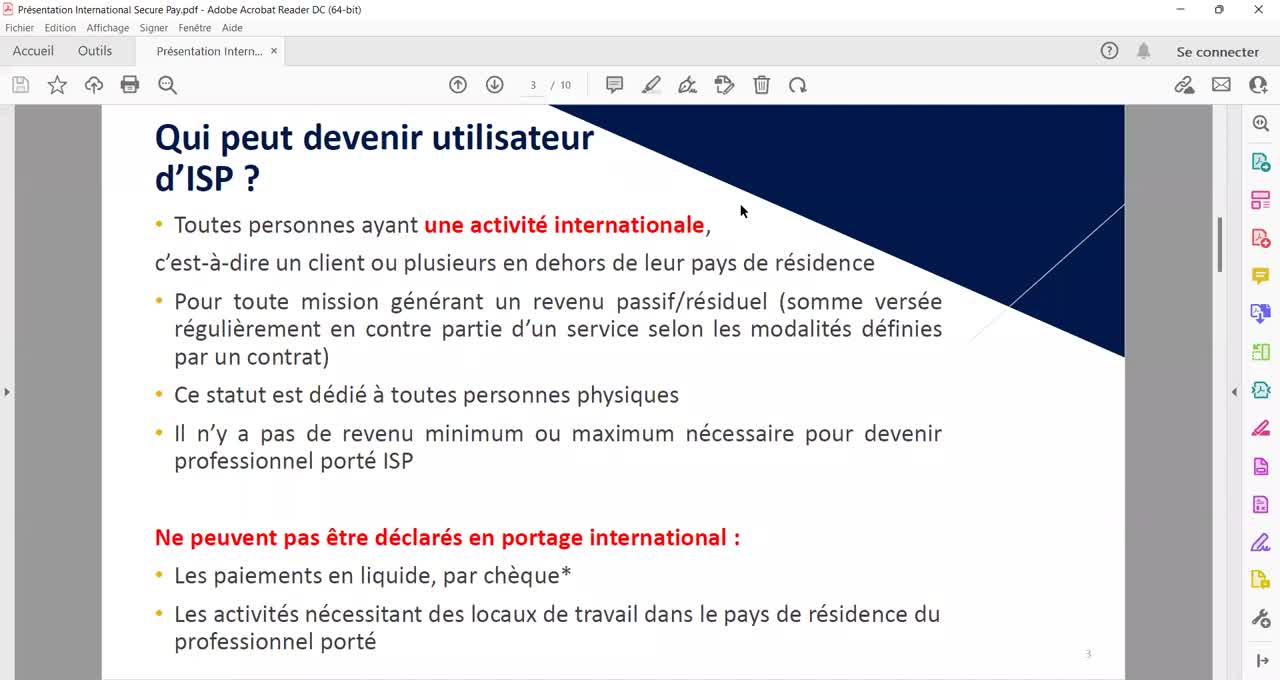Open yellow Send for comments tool
Viewport: 1280px width, 680px height.
coord(1260,580)
